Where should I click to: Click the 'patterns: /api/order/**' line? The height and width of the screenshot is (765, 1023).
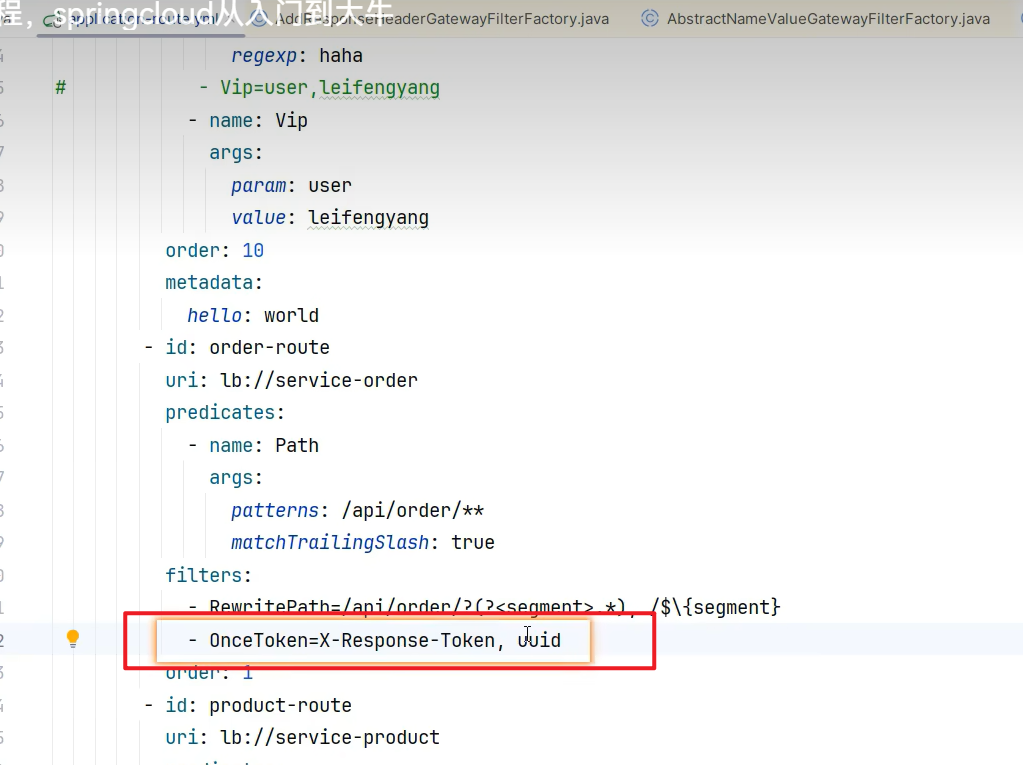click(358, 510)
